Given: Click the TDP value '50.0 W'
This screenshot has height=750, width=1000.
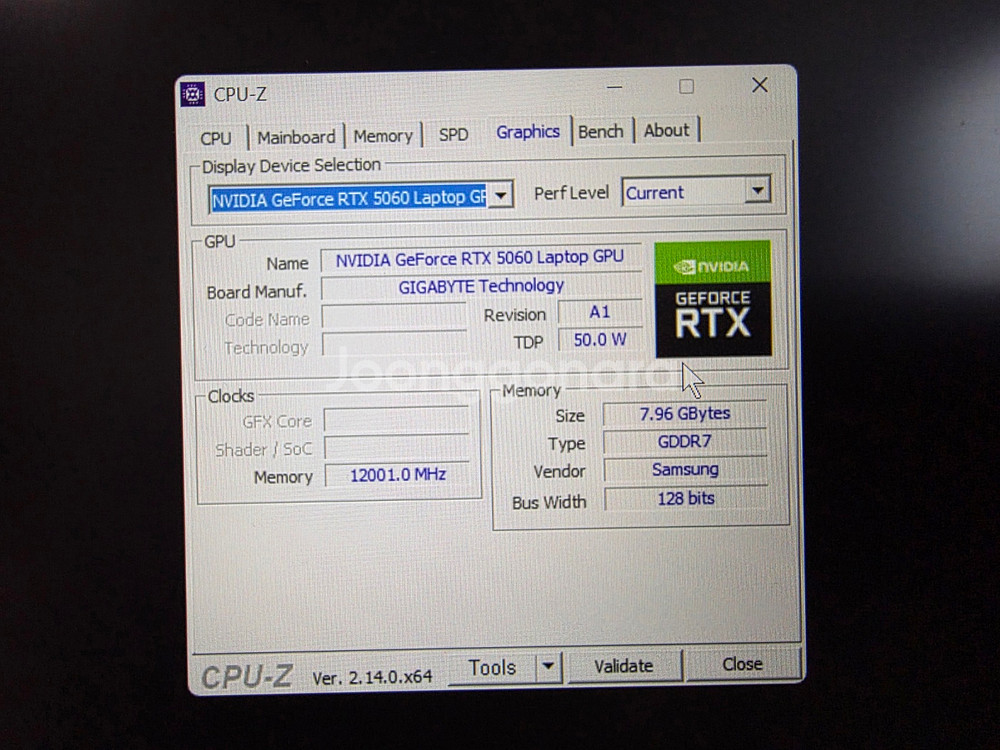Looking at the screenshot, I should point(599,340).
